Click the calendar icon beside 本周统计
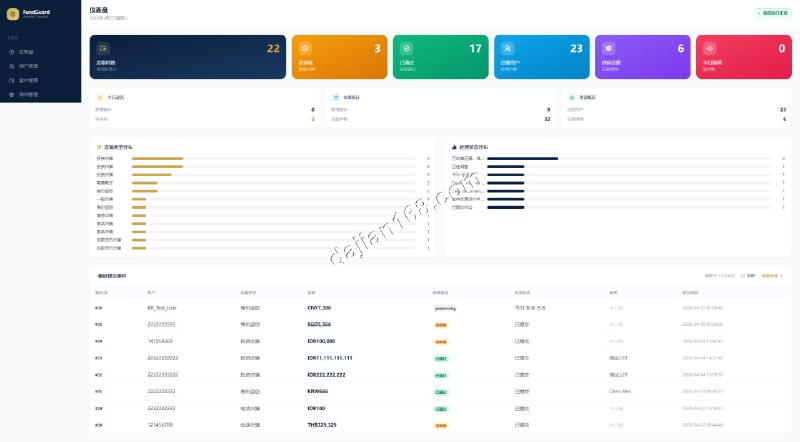 [x=335, y=97]
